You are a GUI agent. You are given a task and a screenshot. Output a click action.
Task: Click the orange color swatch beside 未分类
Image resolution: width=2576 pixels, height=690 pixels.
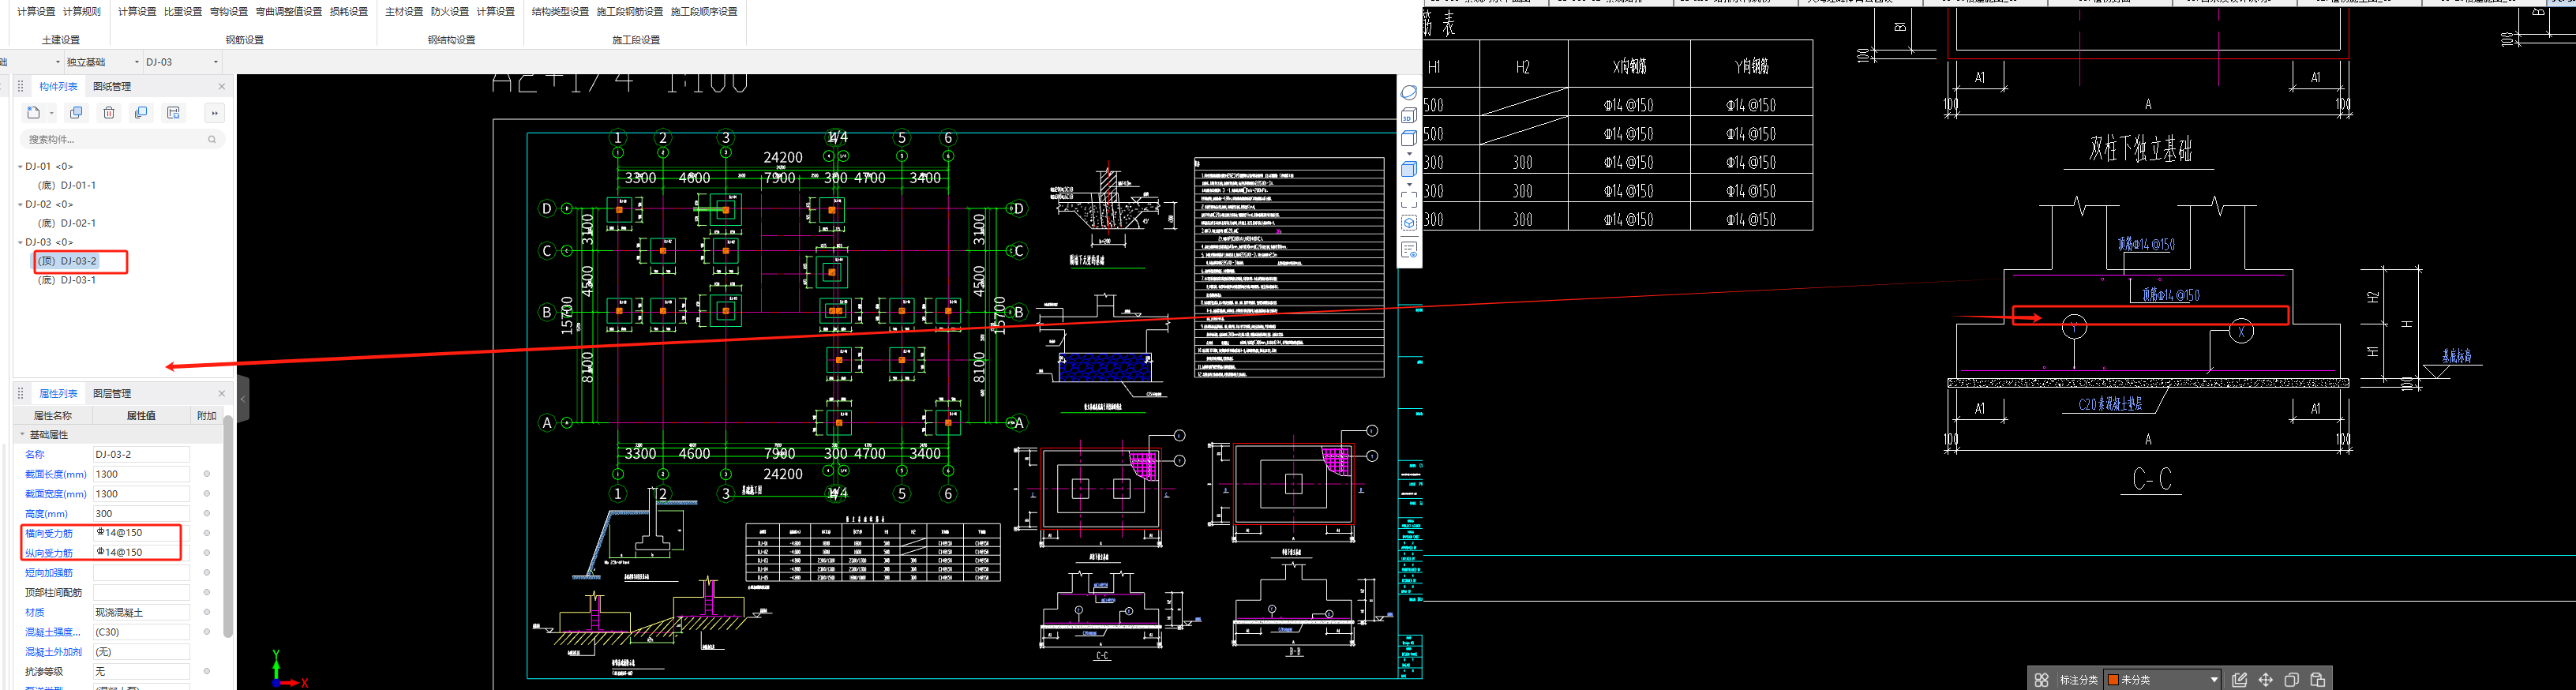point(2113,680)
